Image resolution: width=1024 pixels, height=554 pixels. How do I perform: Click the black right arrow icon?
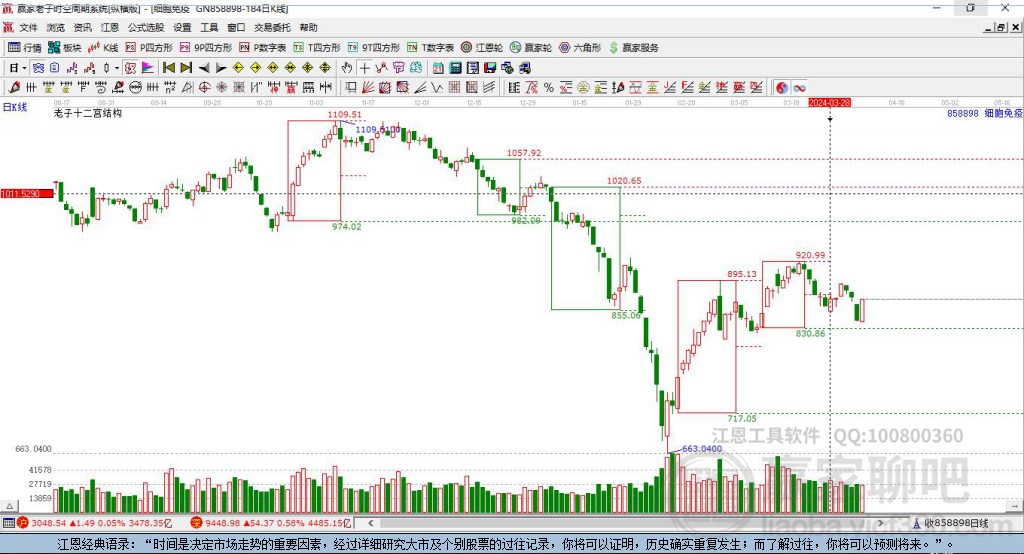(221, 68)
